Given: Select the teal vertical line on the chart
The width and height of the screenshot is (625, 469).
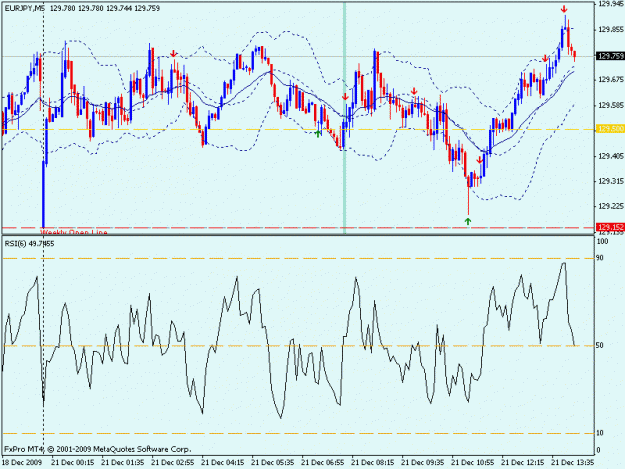Looking at the screenshot, I should pos(344,118).
